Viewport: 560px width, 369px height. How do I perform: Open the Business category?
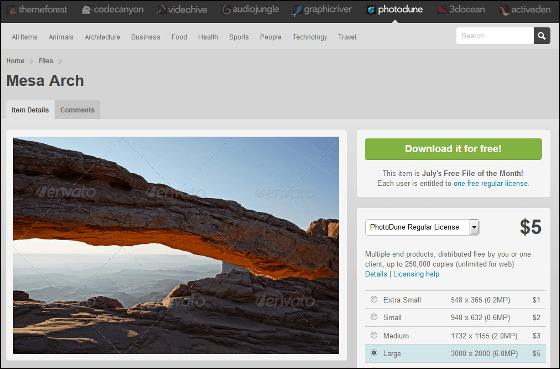(x=146, y=37)
